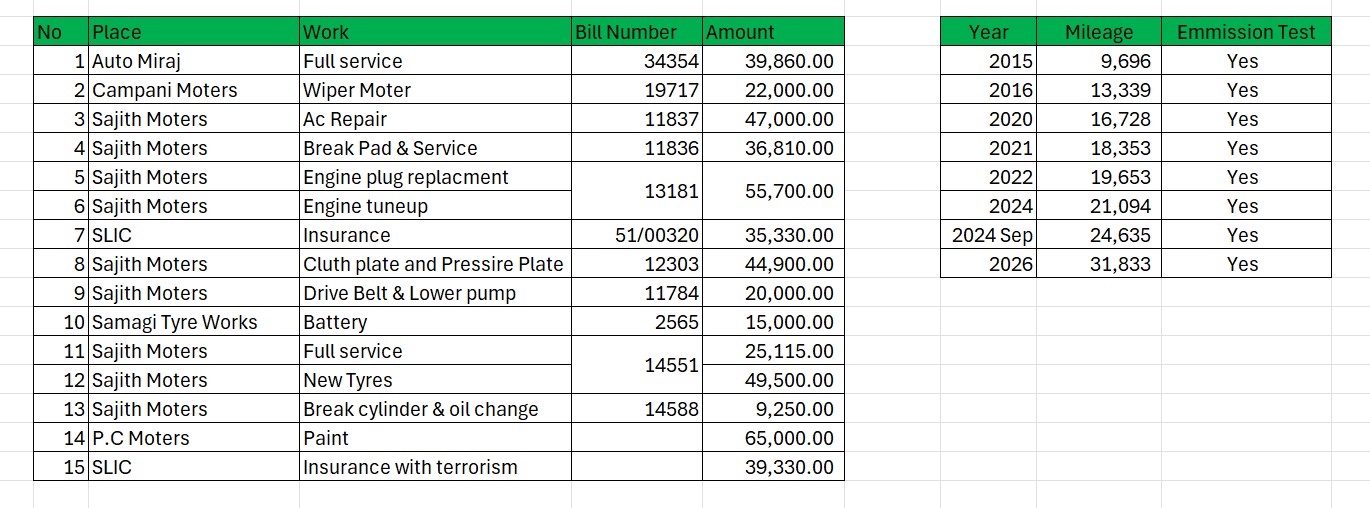Click the "Emmission Test" header cell
1370x508 pixels.
(1246, 32)
